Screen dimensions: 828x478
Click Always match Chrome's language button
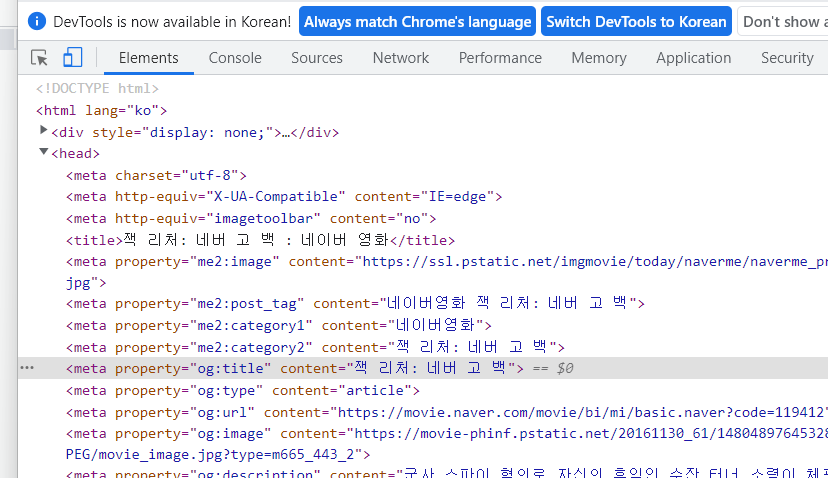[417, 22]
